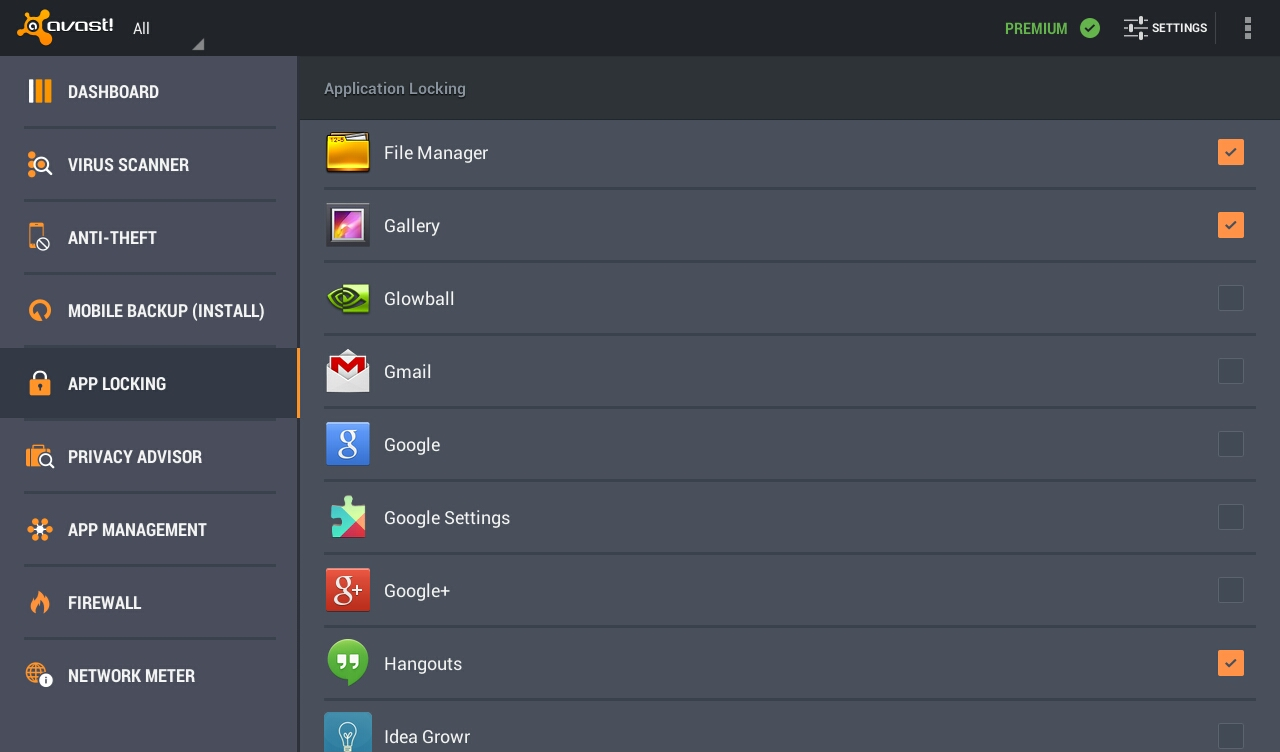Click the Mobile Backup icon
1280x752 pixels.
point(40,310)
